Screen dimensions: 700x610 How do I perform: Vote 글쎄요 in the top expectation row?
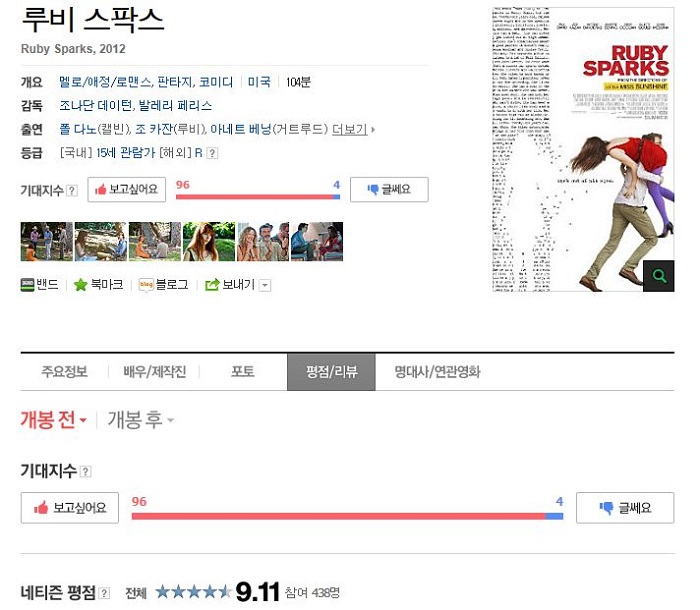(389, 190)
